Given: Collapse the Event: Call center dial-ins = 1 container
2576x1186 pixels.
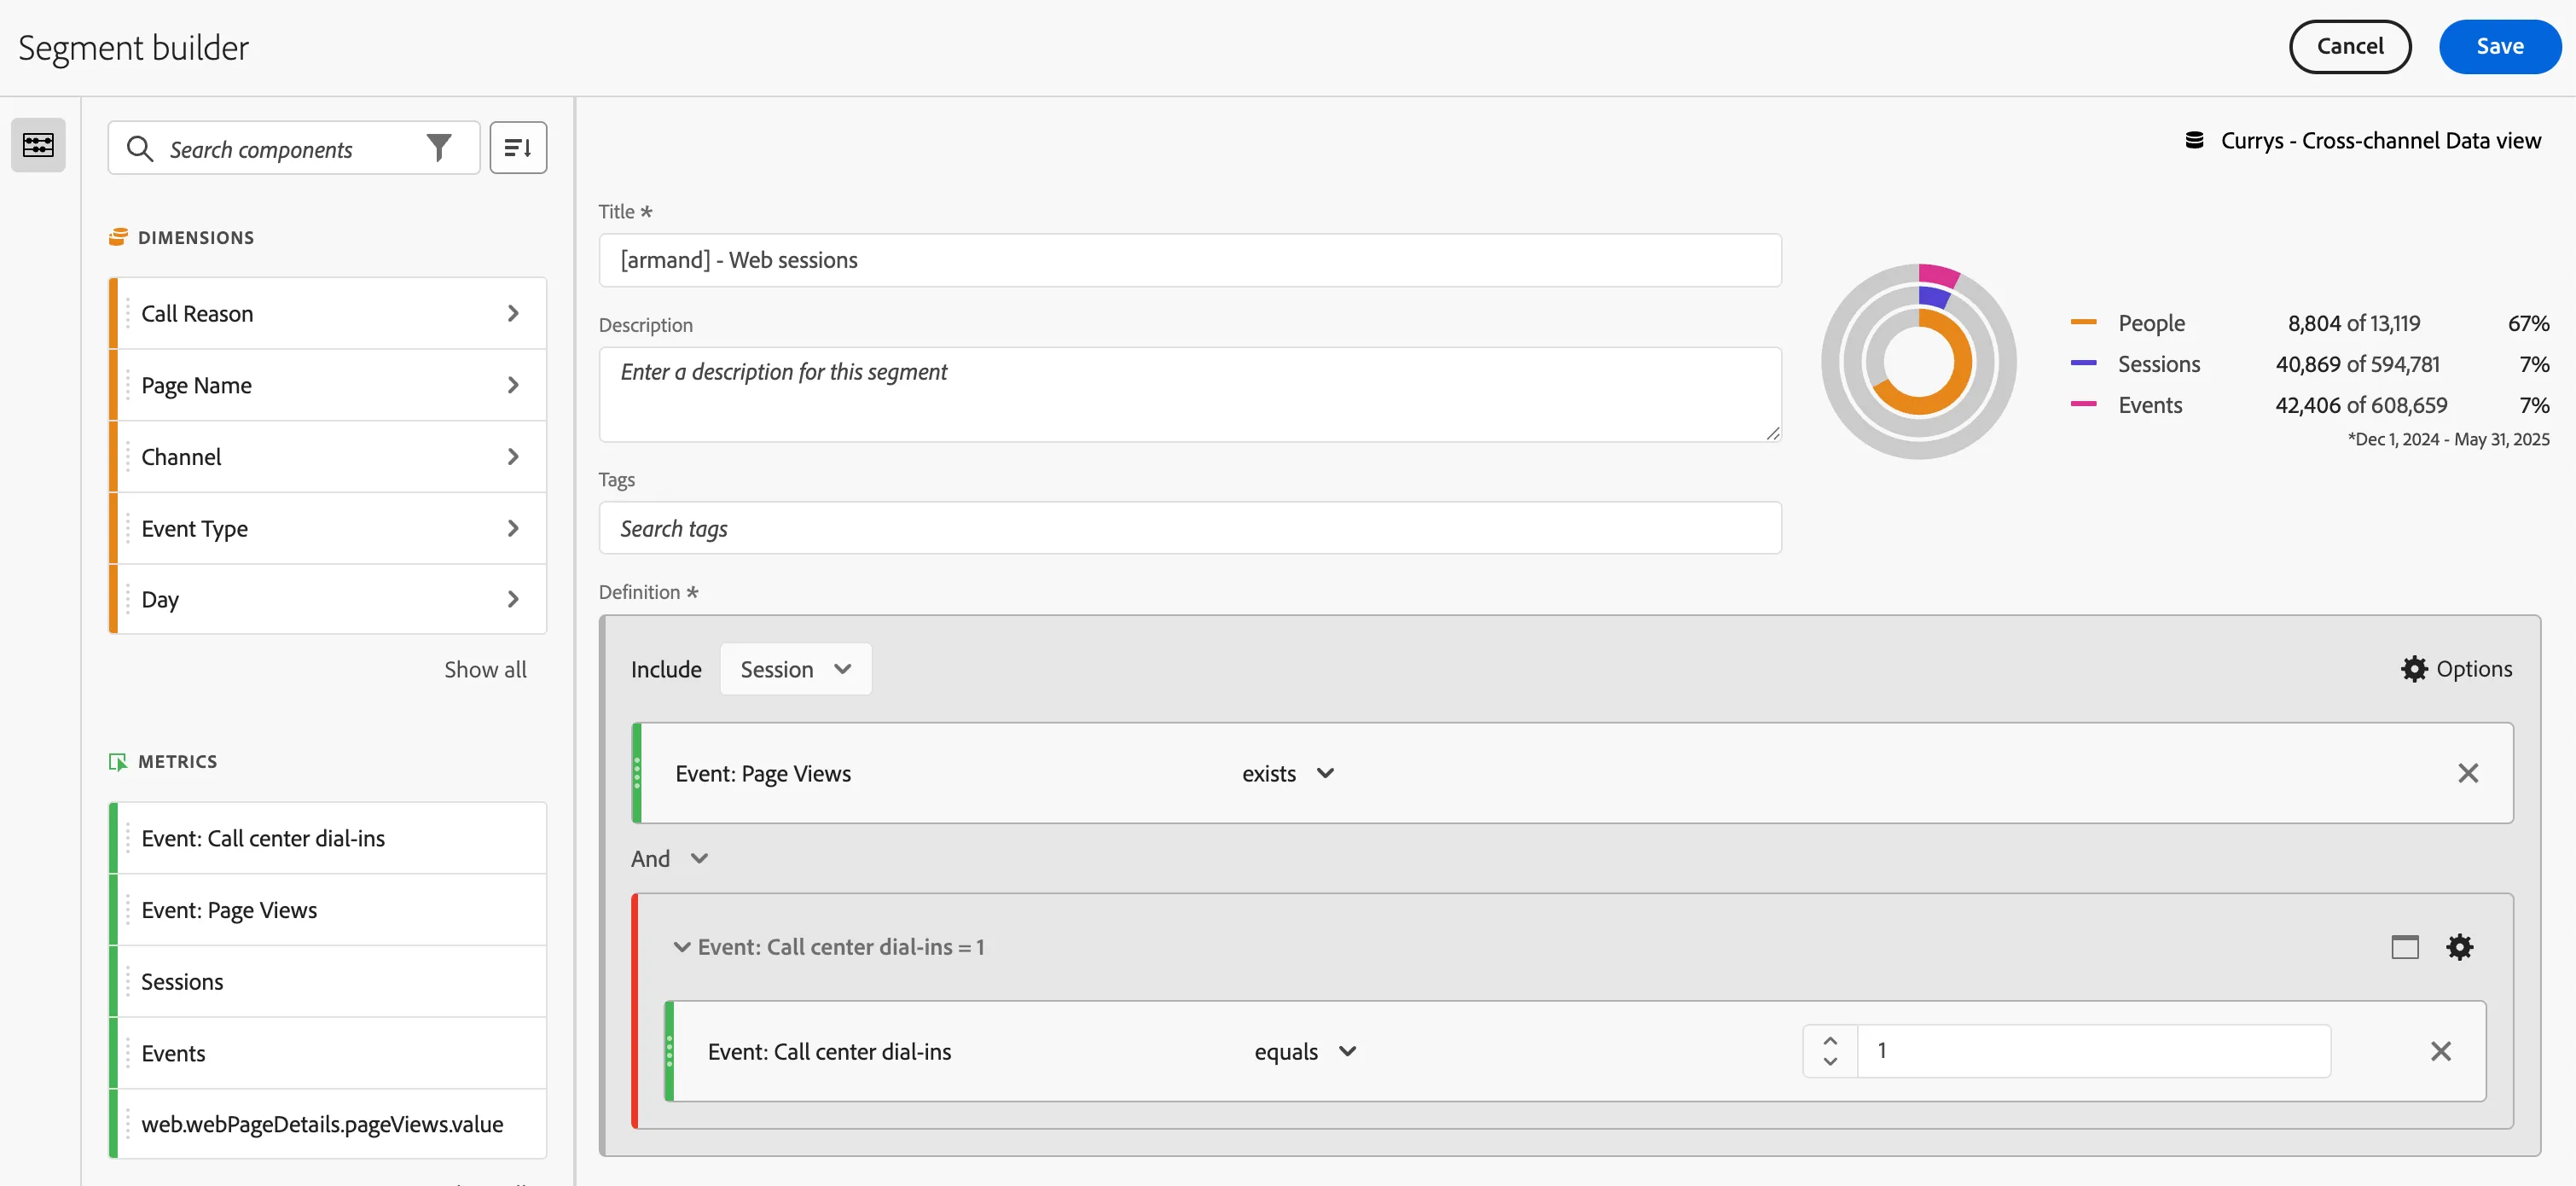Looking at the screenshot, I should tap(682, 947).
